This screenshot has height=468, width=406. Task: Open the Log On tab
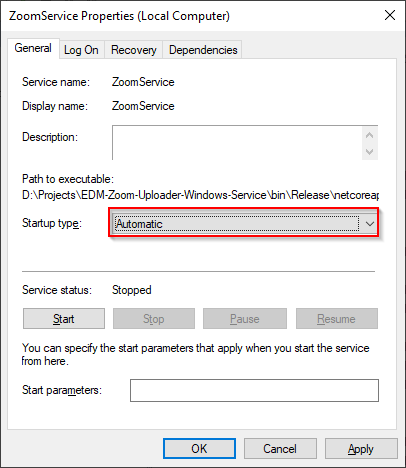(x=81, y=50)
